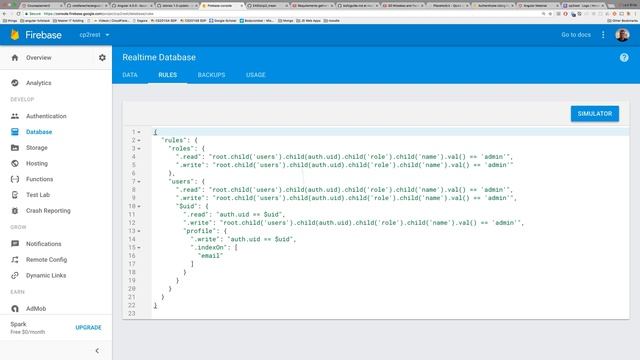The height and width of the screenshot is (360, 640).
Task: Click the Firebase flame logo
Action: [x=15, y=35]
